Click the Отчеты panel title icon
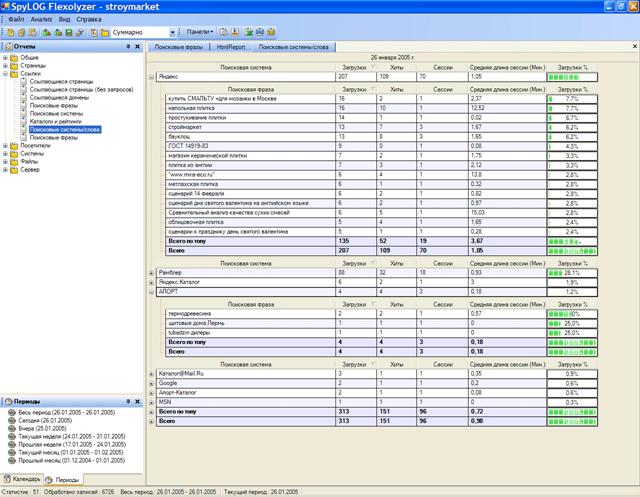This screenshot has width=640, height=497. [8, 47]
